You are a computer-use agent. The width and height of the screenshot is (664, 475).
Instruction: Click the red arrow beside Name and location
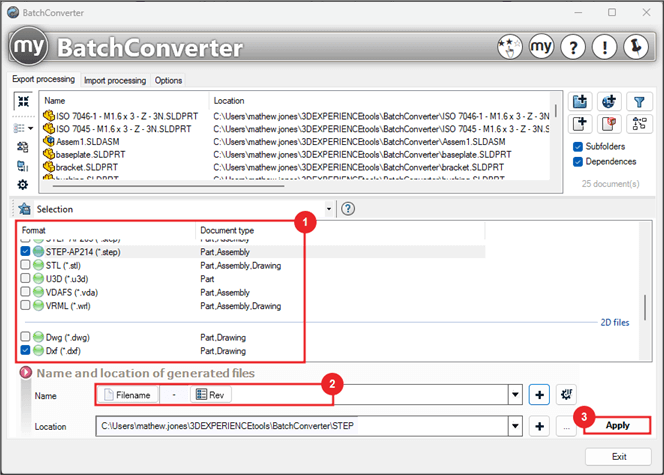26,372
